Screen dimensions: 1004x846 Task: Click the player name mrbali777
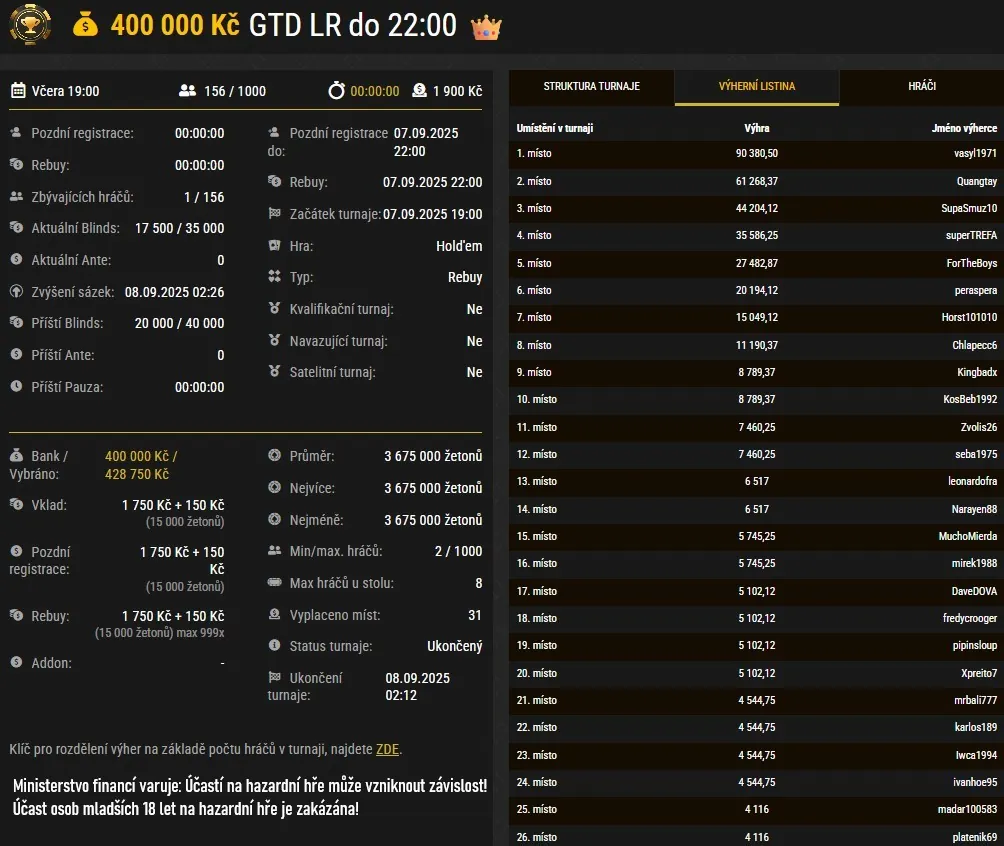[976, 700]
